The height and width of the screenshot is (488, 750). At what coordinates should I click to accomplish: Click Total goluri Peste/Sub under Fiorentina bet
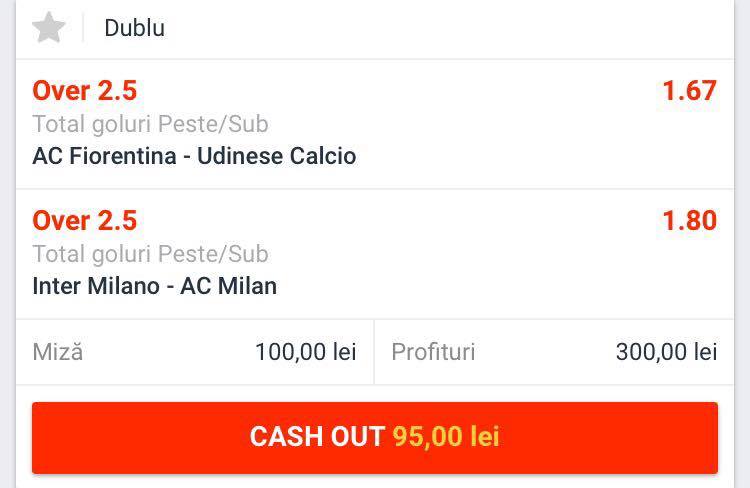[x=150, y=124]
